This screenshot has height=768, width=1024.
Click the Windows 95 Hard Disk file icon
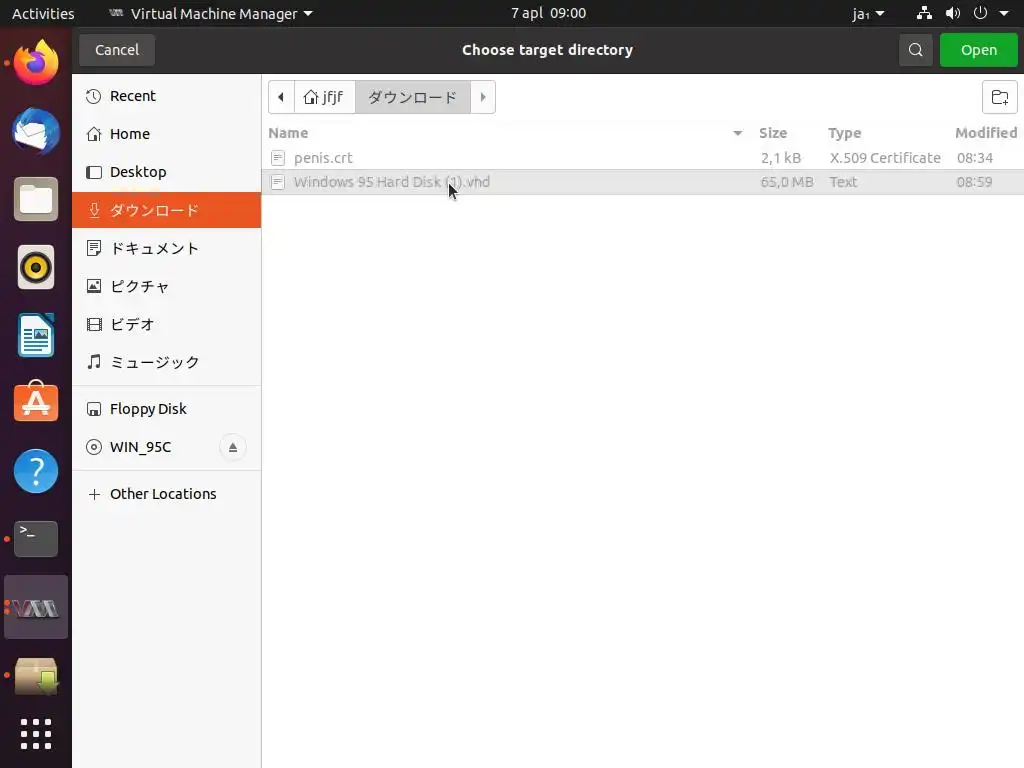click(x=278, y=182)
